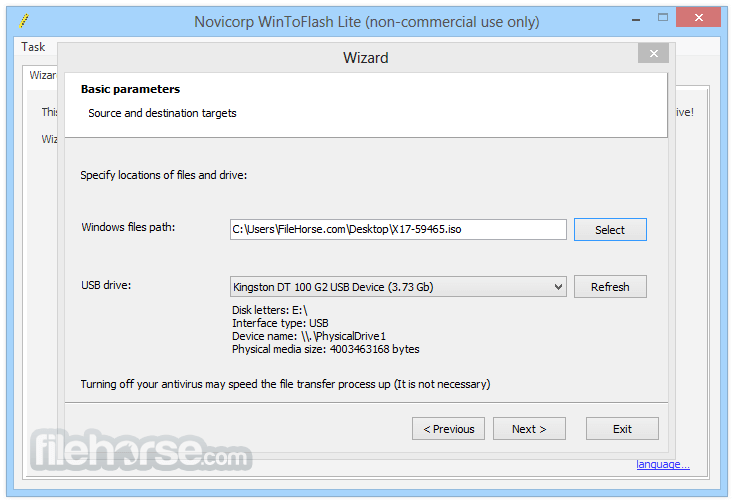This screenshot has width=733, height=501.
Task: Click the 'Interface type: USB' text
Action: 280,323
